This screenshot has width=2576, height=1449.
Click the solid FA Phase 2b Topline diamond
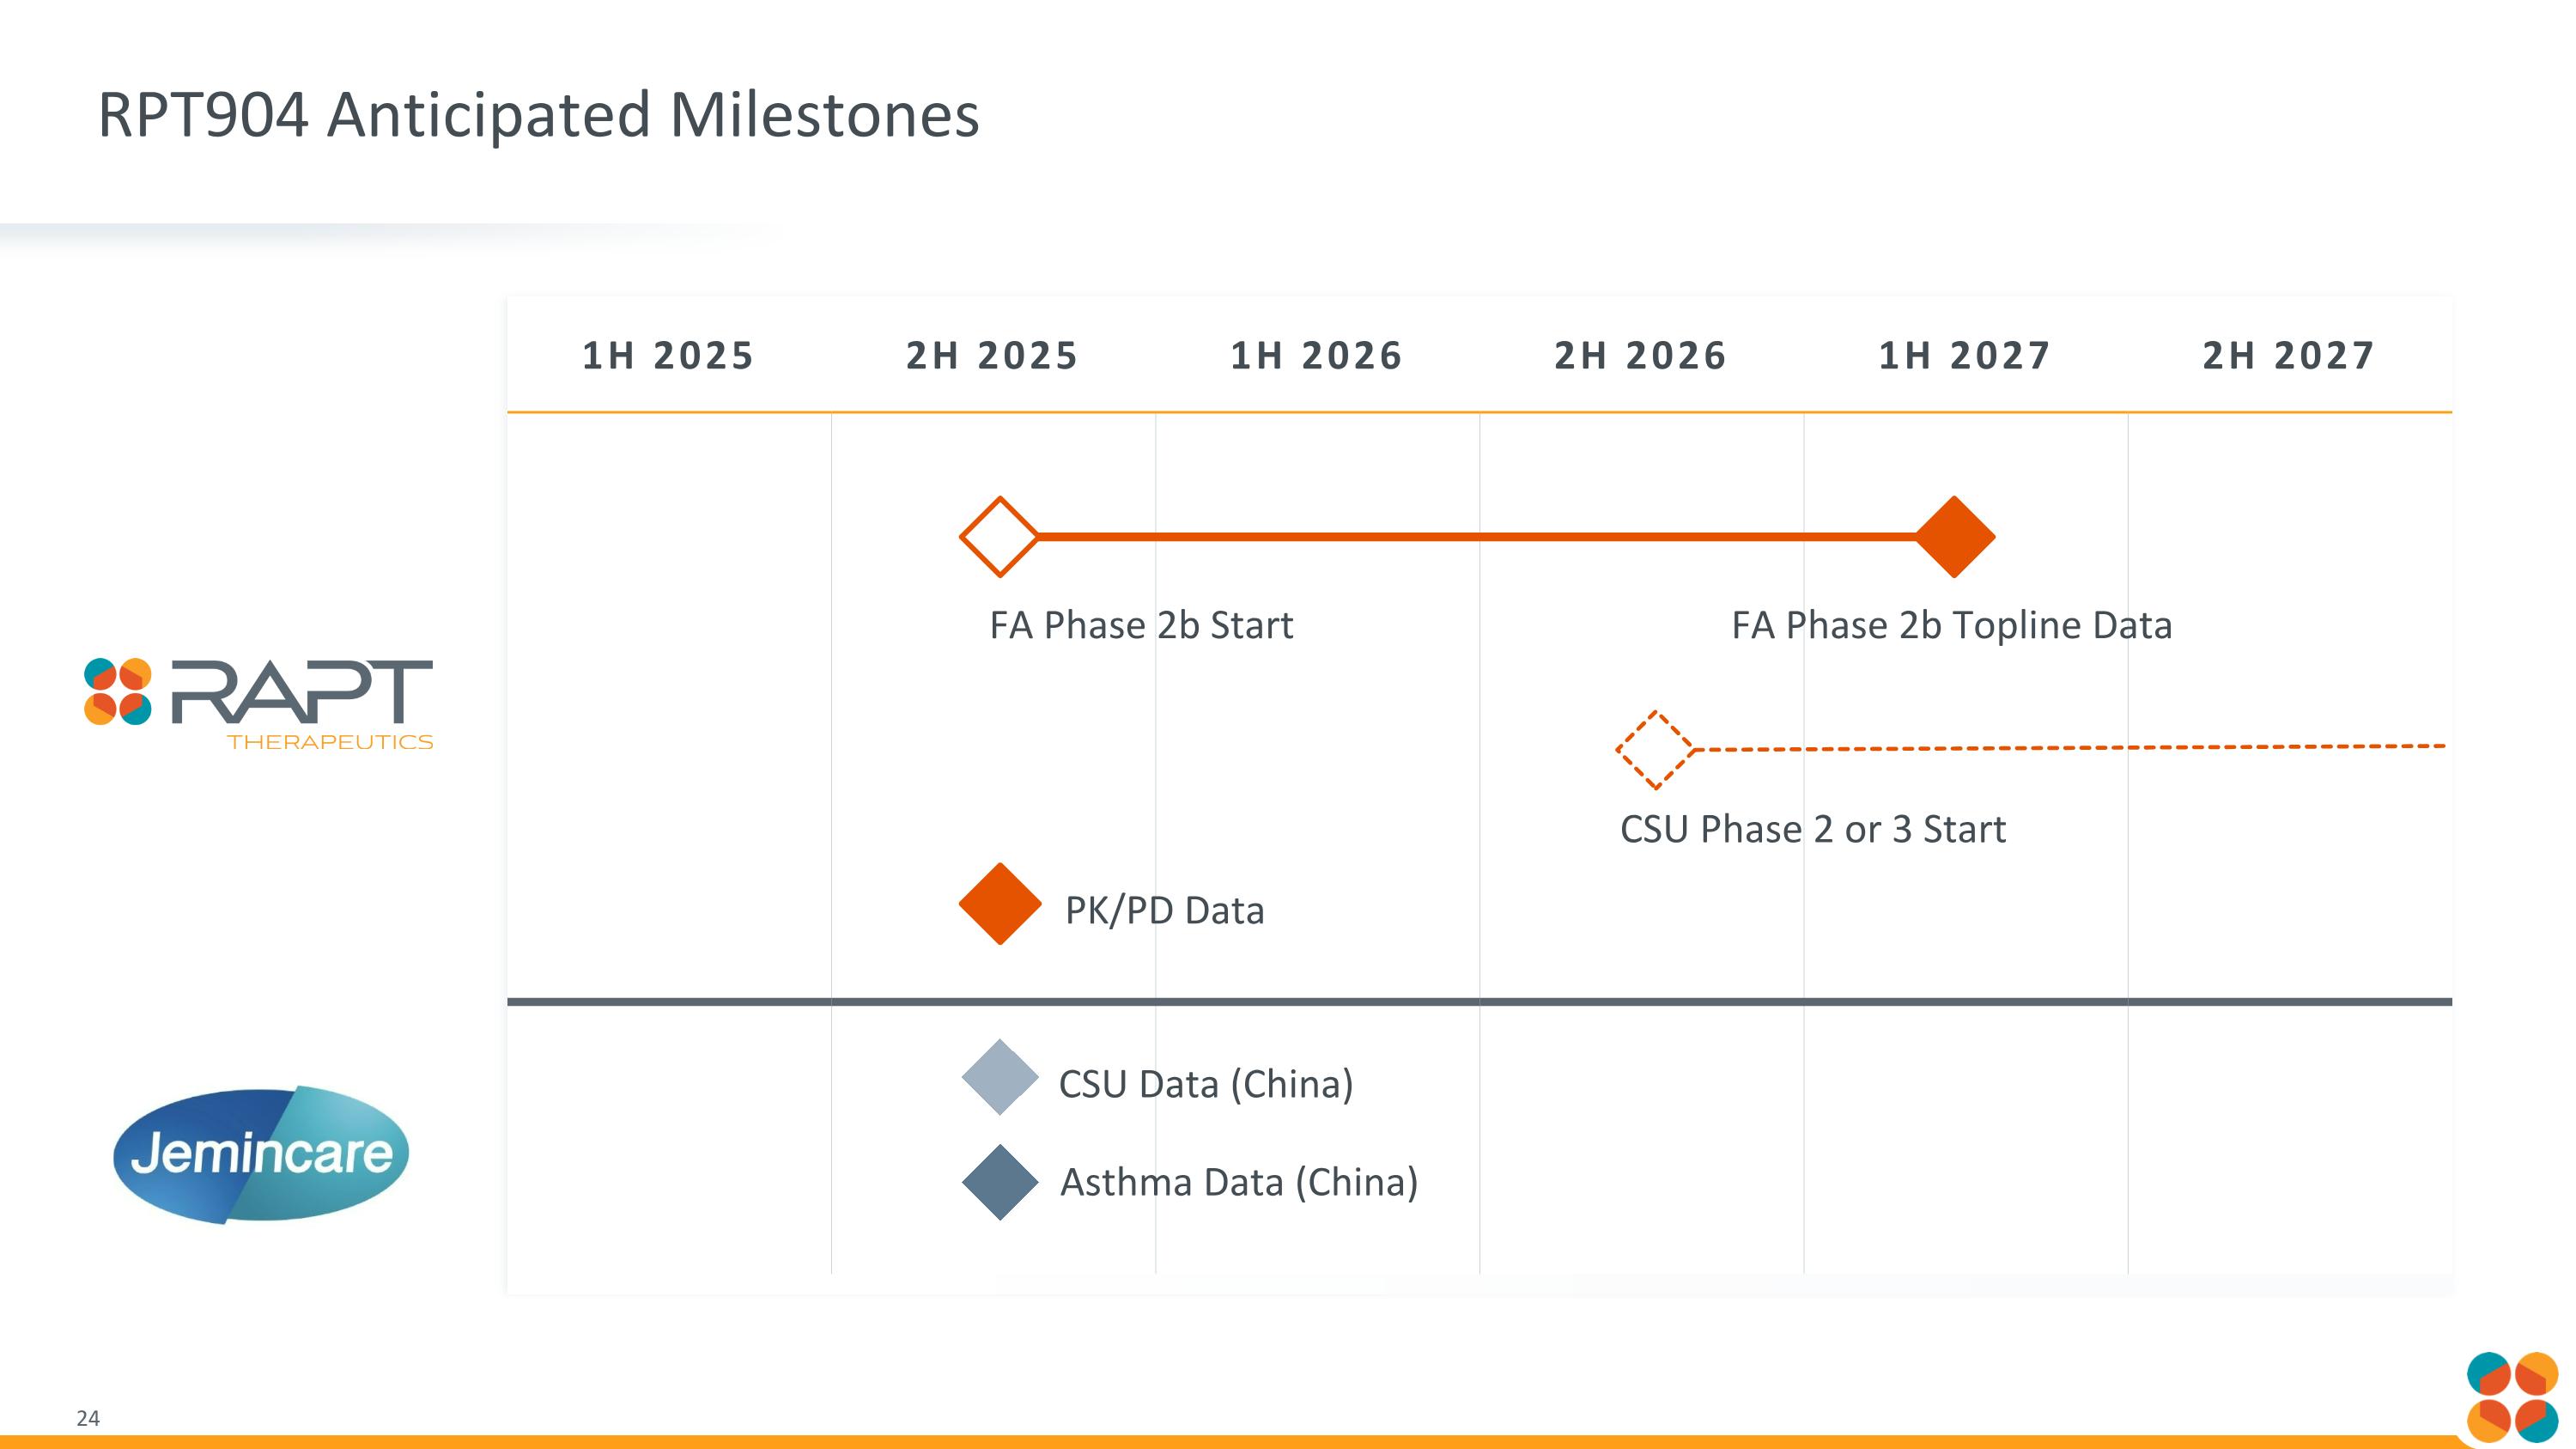pos(1954,537)
